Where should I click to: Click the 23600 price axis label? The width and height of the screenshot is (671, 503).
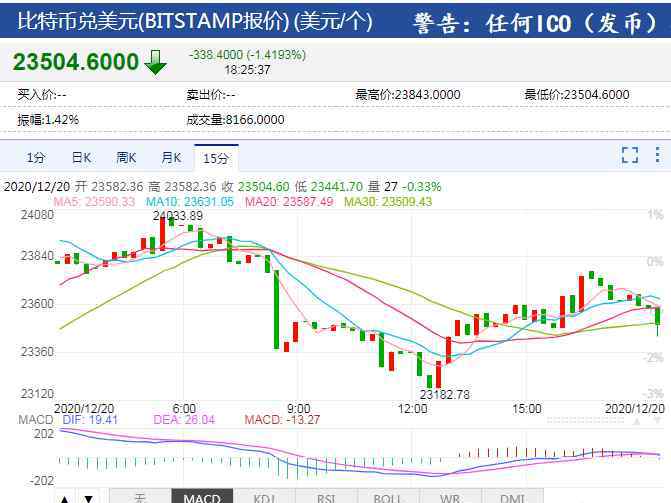coord(38,304)
